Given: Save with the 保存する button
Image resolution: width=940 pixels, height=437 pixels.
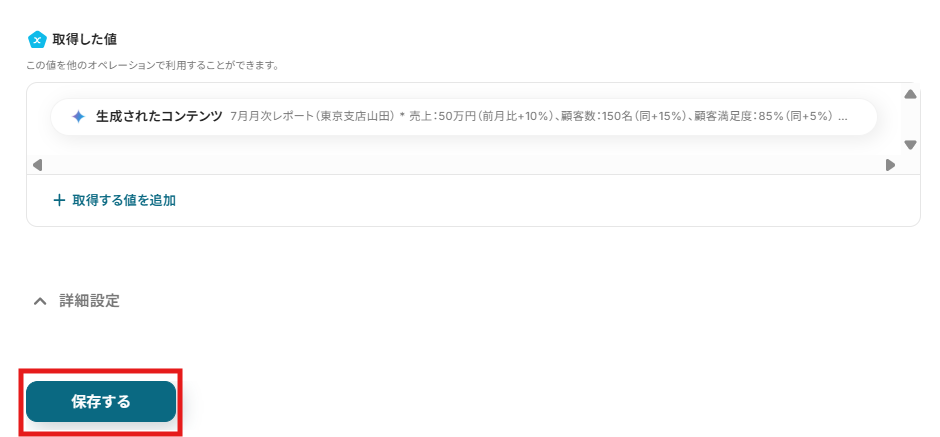Looking at the screenshot, I should [x=101, y=402].
